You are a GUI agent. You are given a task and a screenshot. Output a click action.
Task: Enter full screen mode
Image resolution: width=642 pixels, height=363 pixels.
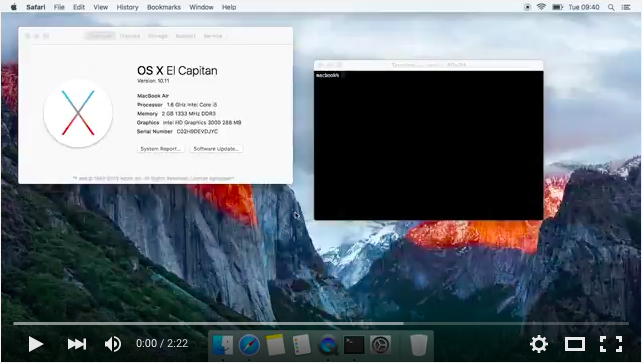pyautogui.click(x=611, y=344)
